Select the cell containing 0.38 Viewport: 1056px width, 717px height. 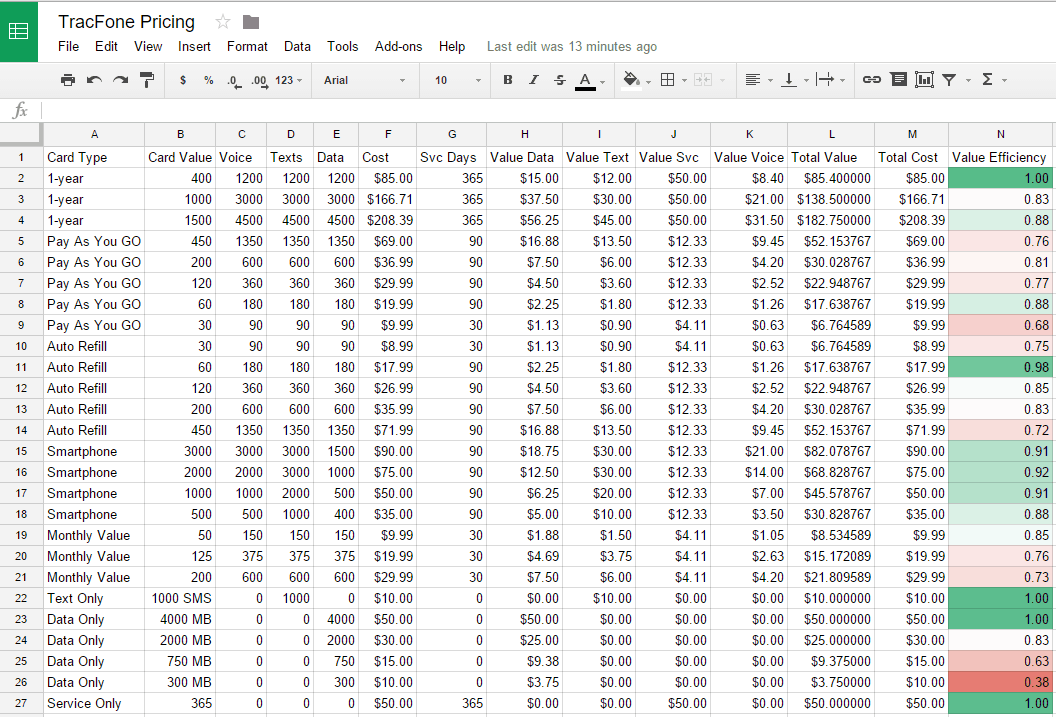click(x=1000, y=682)
